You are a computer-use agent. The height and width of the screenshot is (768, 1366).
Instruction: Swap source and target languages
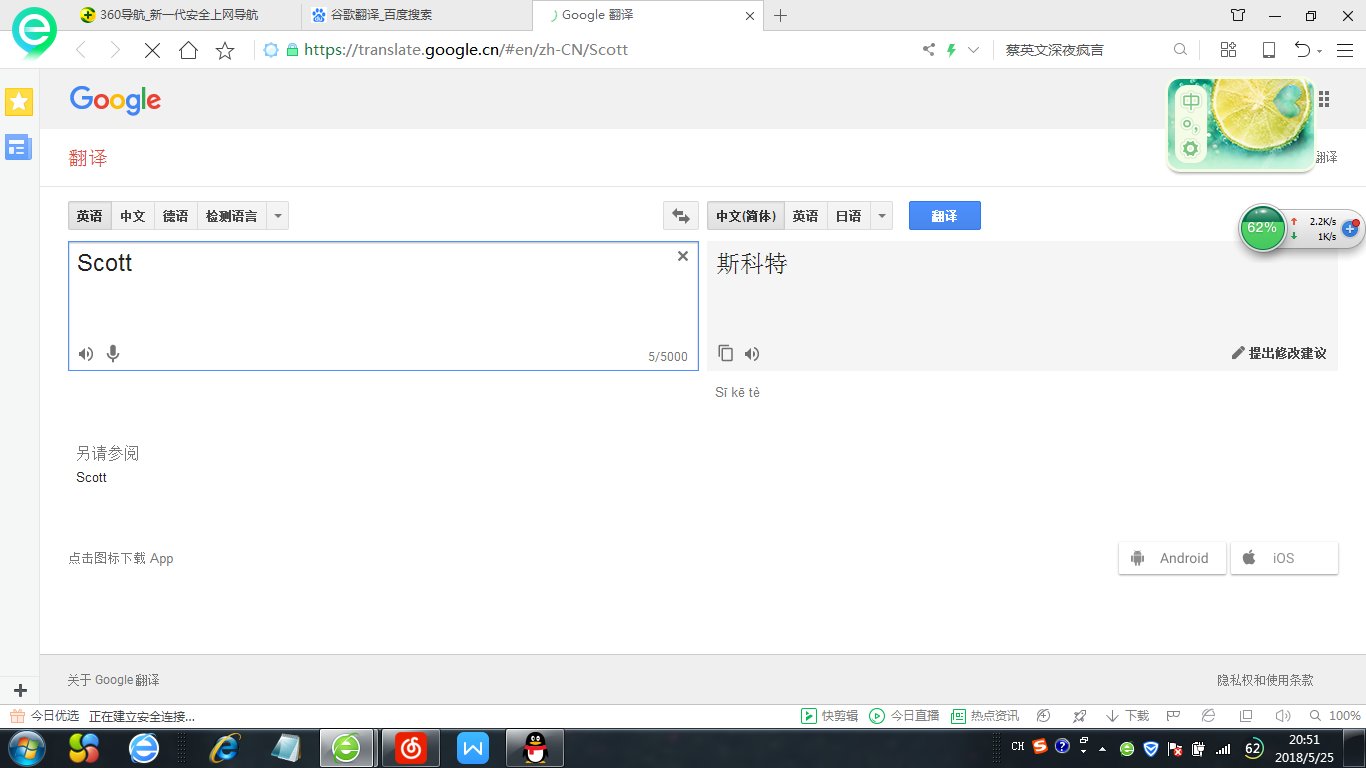pos(681,215)
